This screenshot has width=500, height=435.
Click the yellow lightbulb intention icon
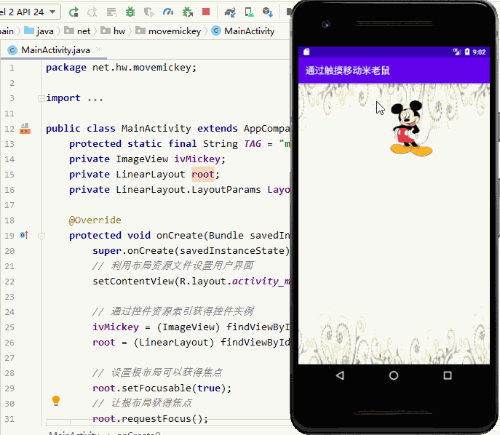pos(56,401)
